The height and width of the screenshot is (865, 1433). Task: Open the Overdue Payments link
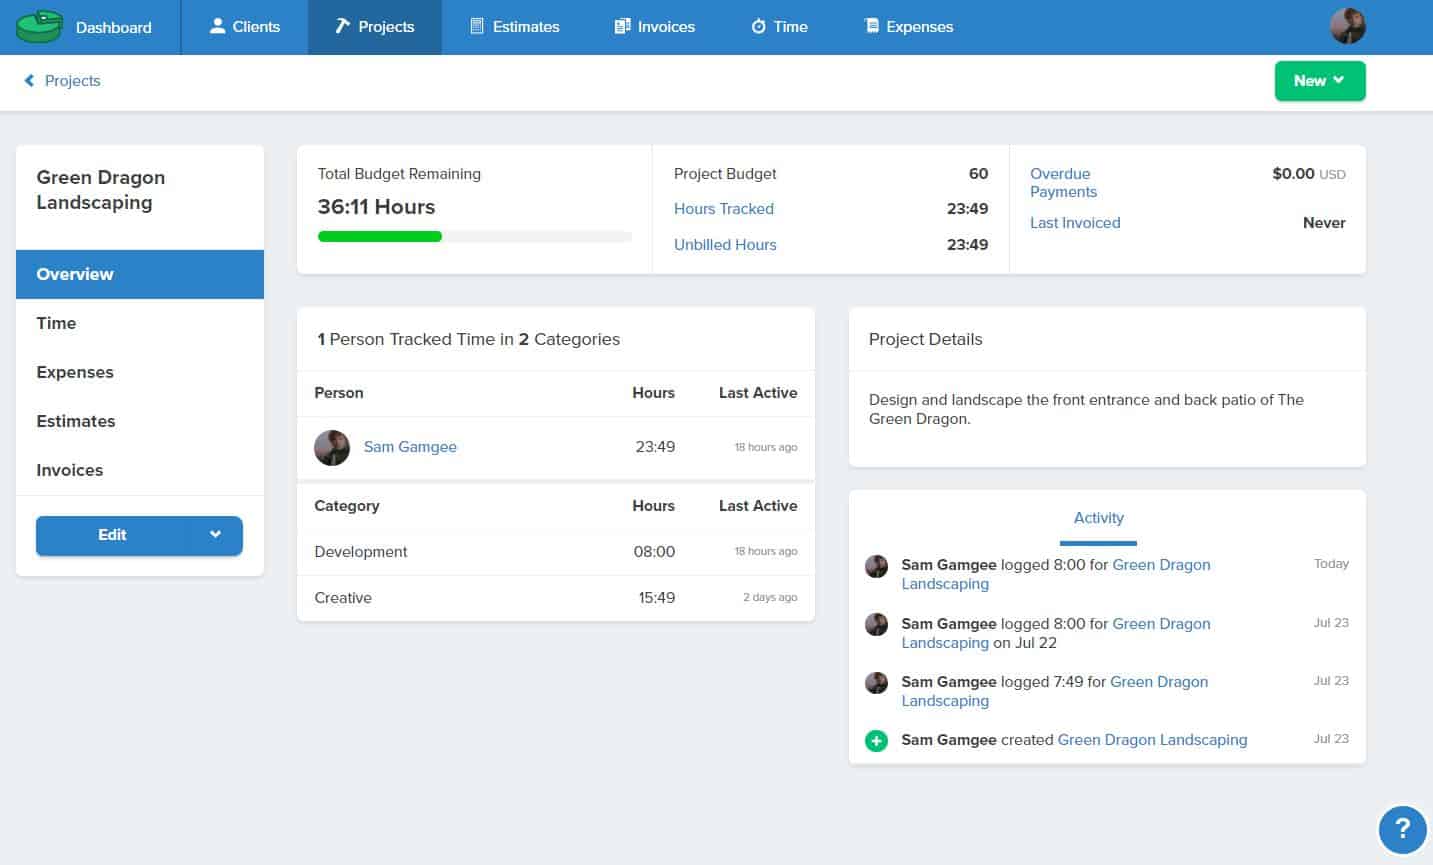click(1063, 183)
